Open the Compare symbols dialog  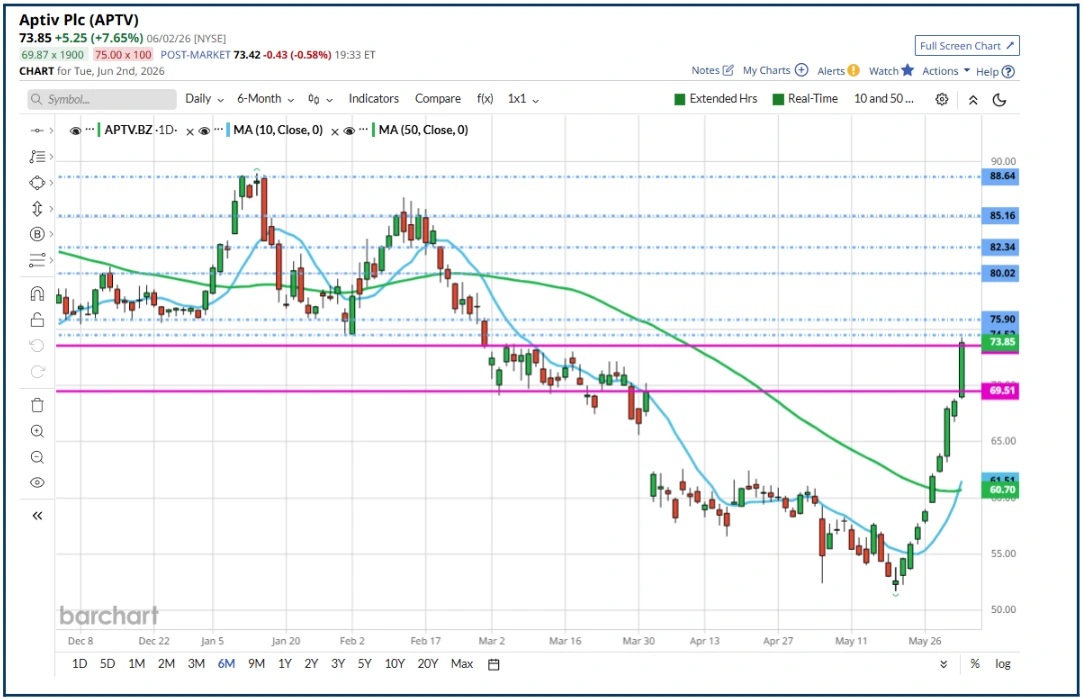point(438,99)
